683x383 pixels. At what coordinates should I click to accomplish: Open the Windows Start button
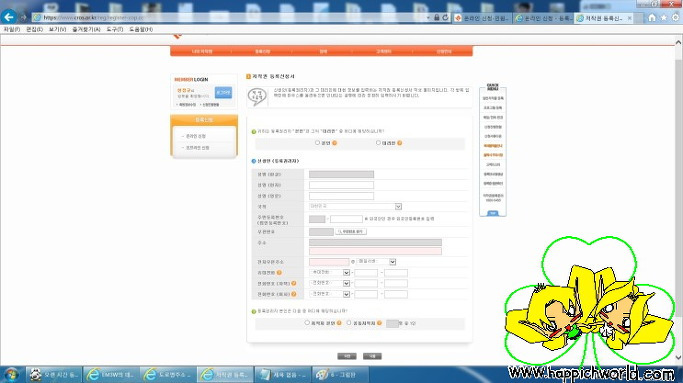tap(11, 374)
